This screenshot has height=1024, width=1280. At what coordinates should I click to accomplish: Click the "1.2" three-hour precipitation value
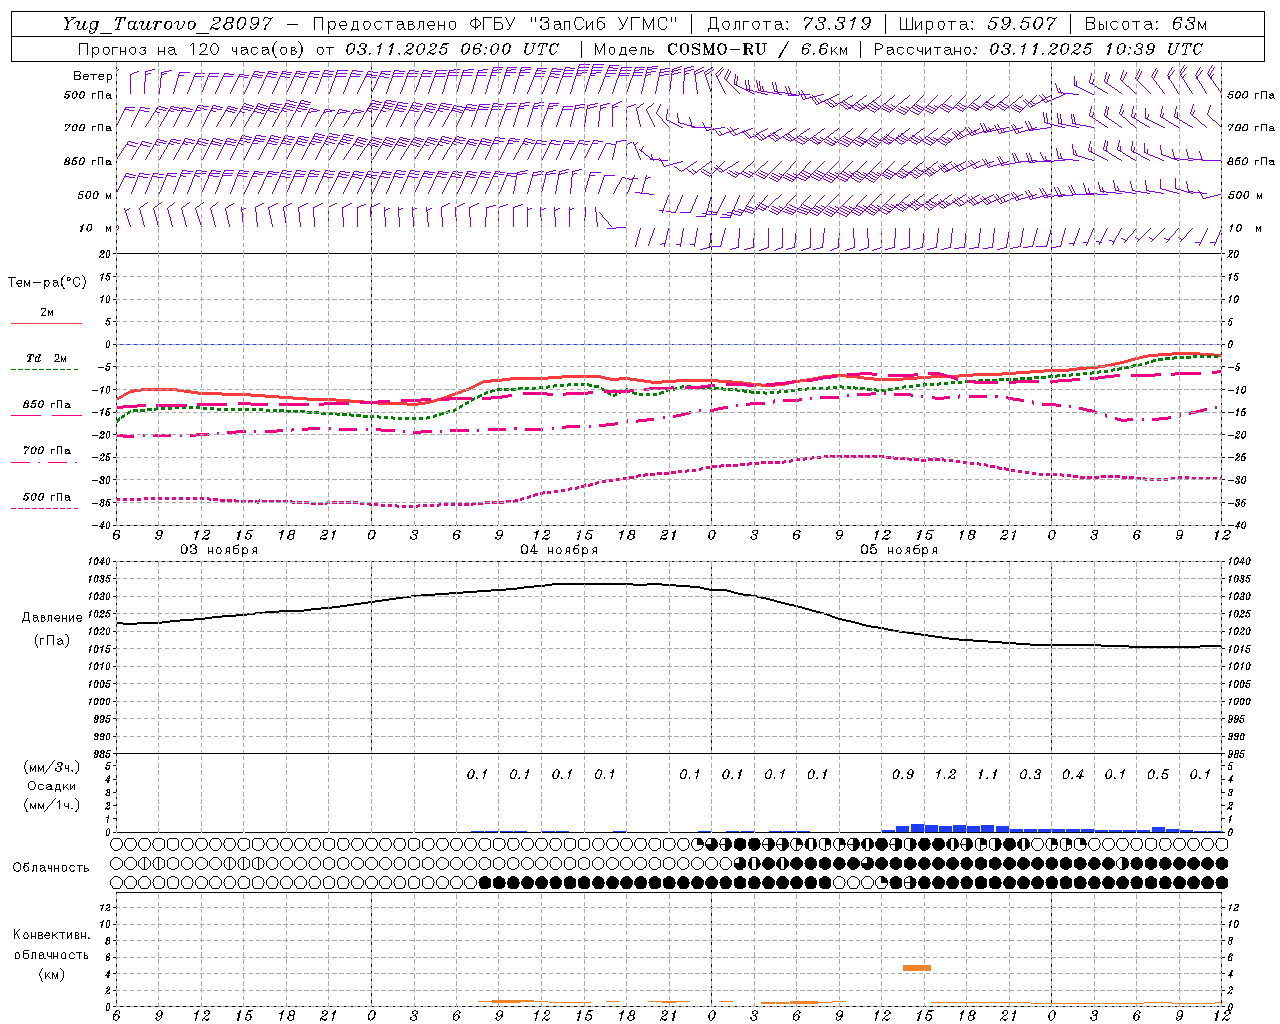click(945, 774)
